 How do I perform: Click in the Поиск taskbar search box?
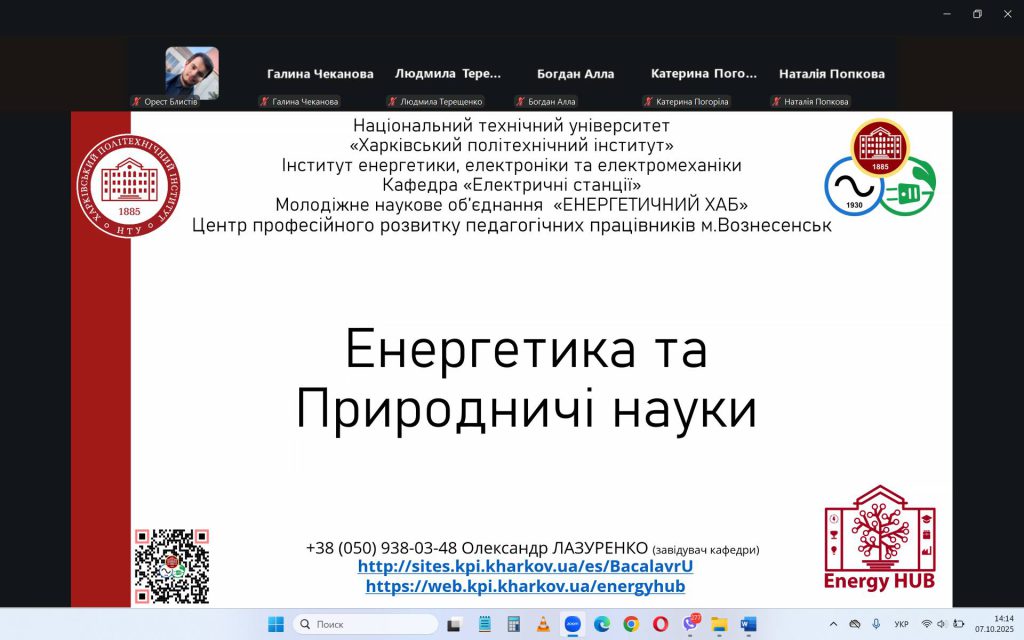366,624
